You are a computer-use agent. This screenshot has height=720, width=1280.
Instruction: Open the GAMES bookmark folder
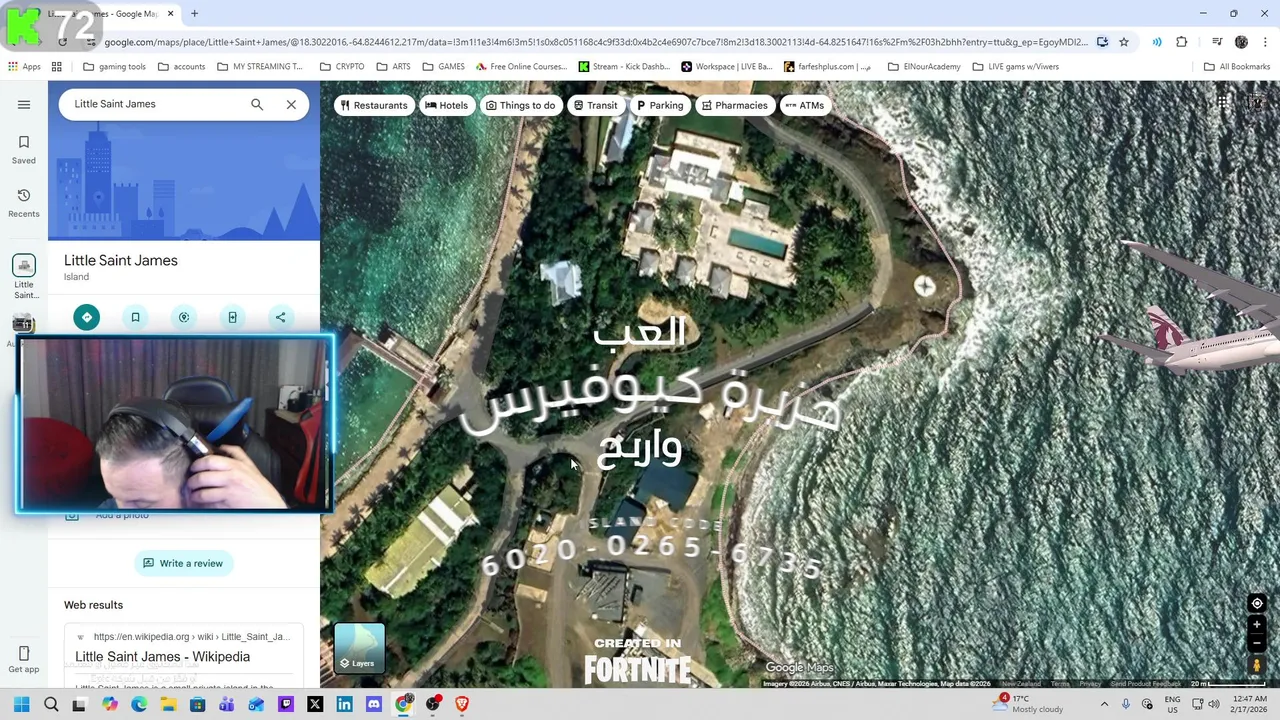(443, 67)
